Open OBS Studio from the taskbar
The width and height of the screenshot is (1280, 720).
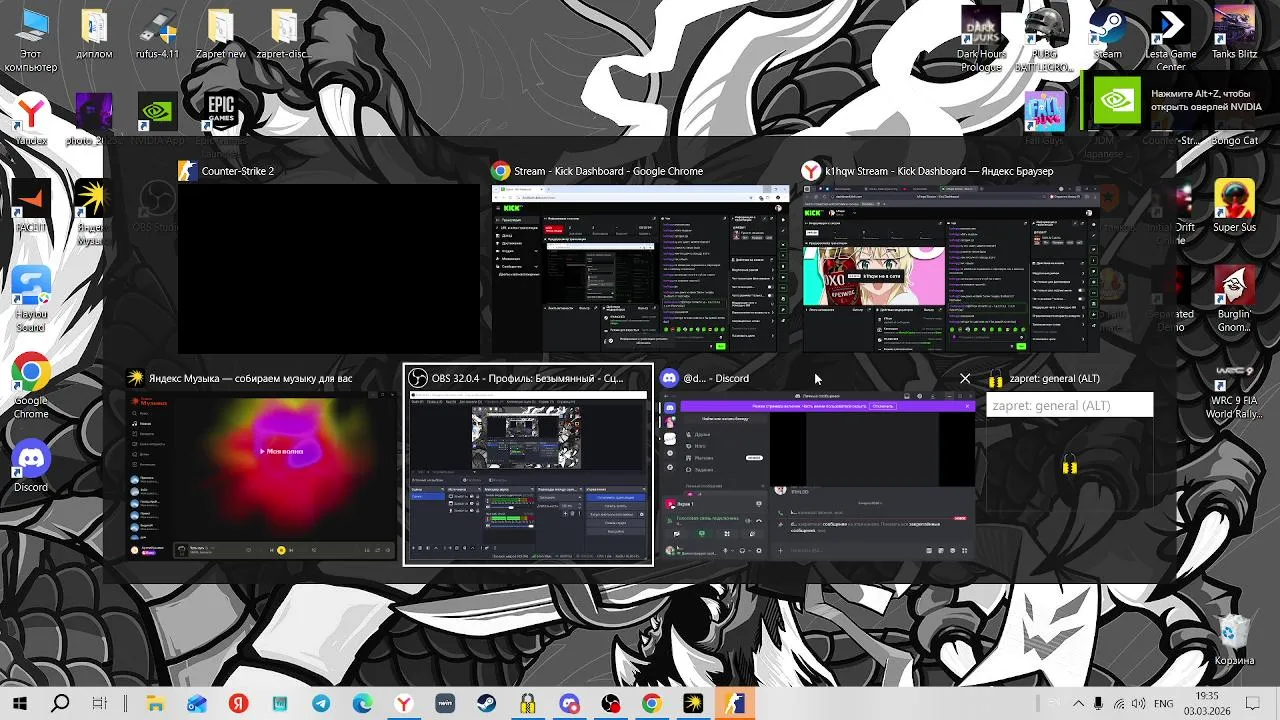(x=610, y=704)
